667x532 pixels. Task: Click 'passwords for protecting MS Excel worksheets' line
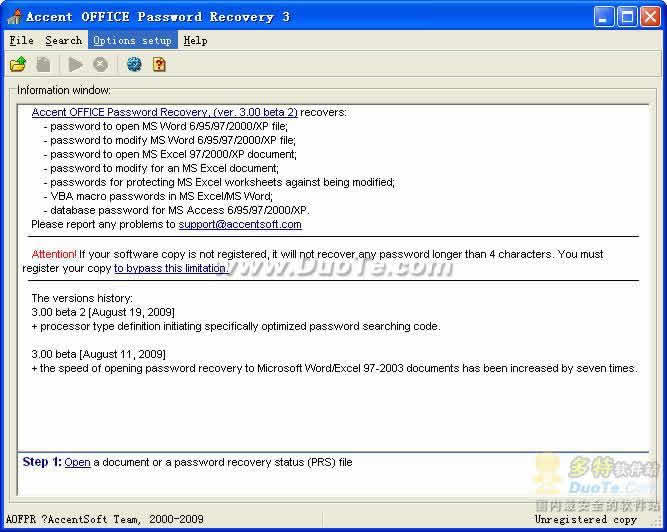[x=219, y=182]
